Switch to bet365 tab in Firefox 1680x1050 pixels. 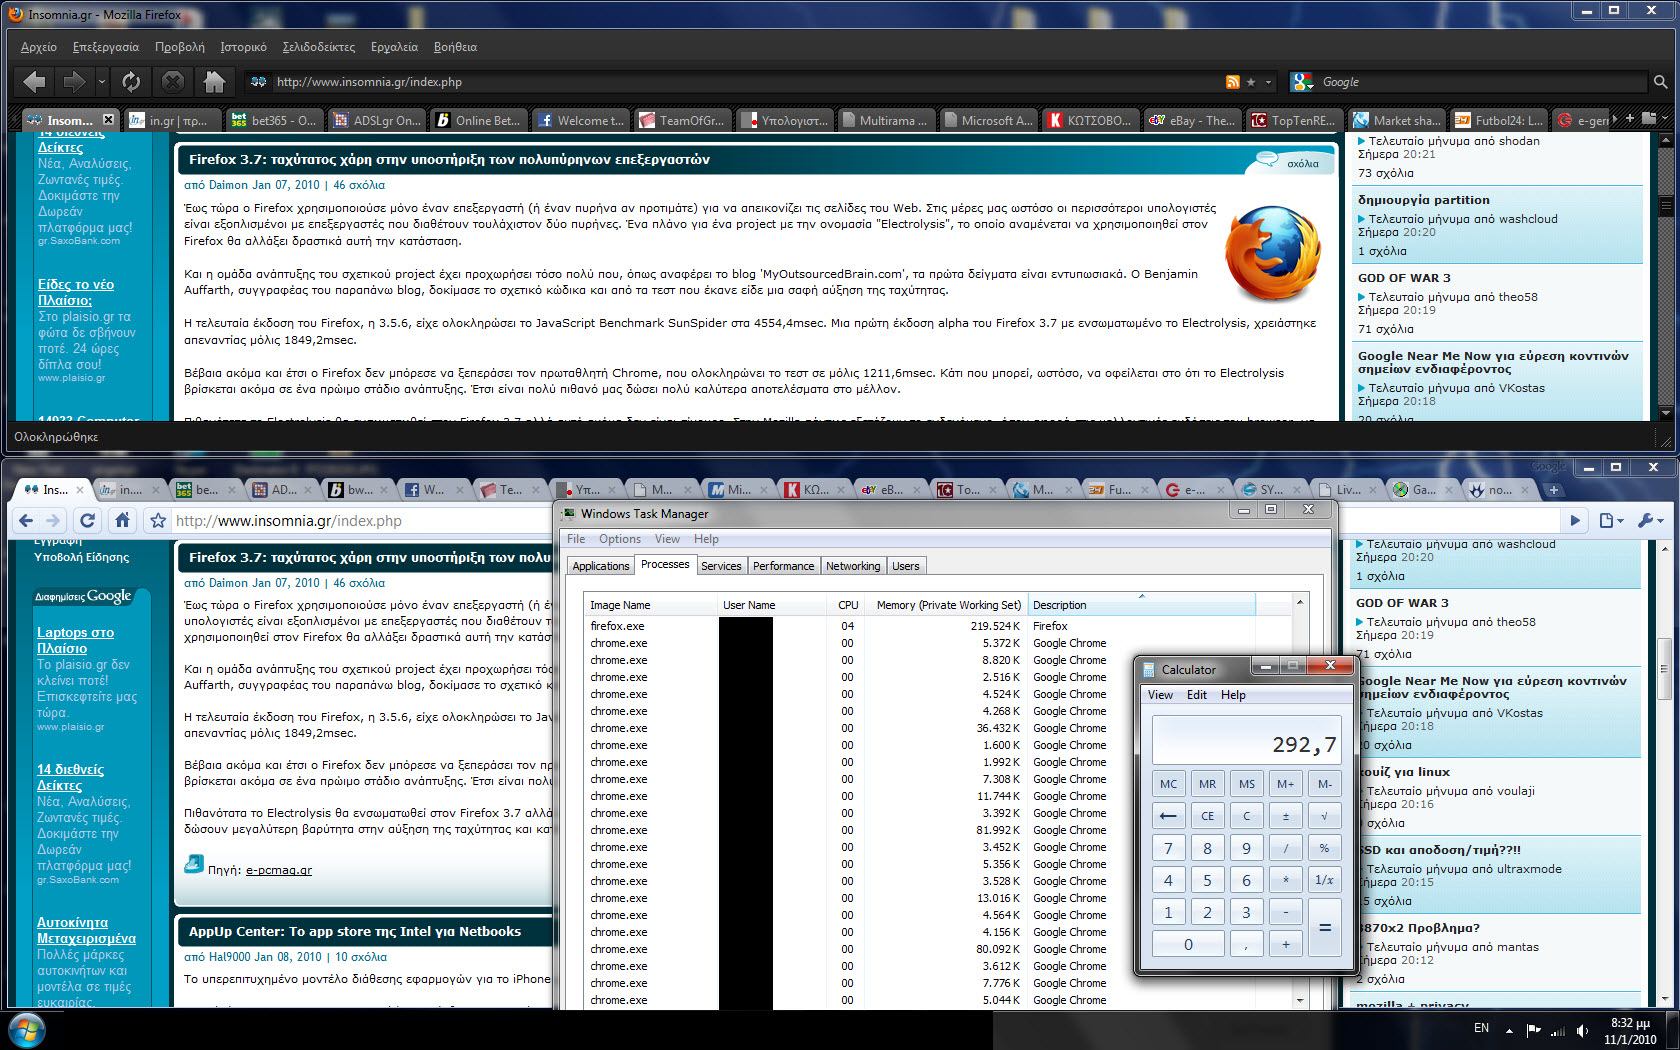point(273,120)
